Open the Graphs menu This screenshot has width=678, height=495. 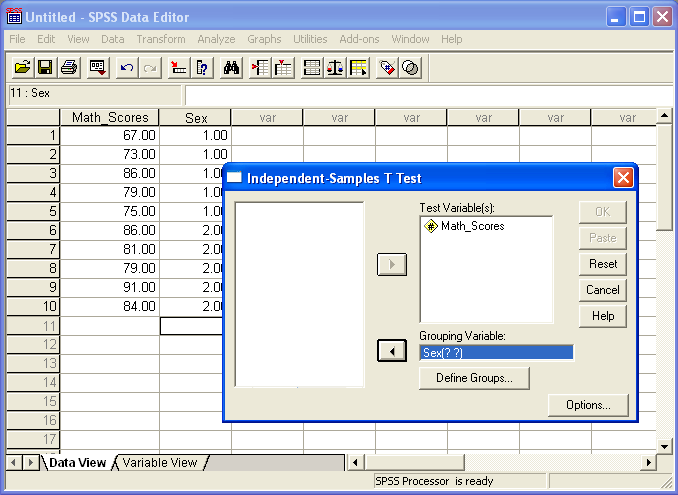click(x=264, y=39)
